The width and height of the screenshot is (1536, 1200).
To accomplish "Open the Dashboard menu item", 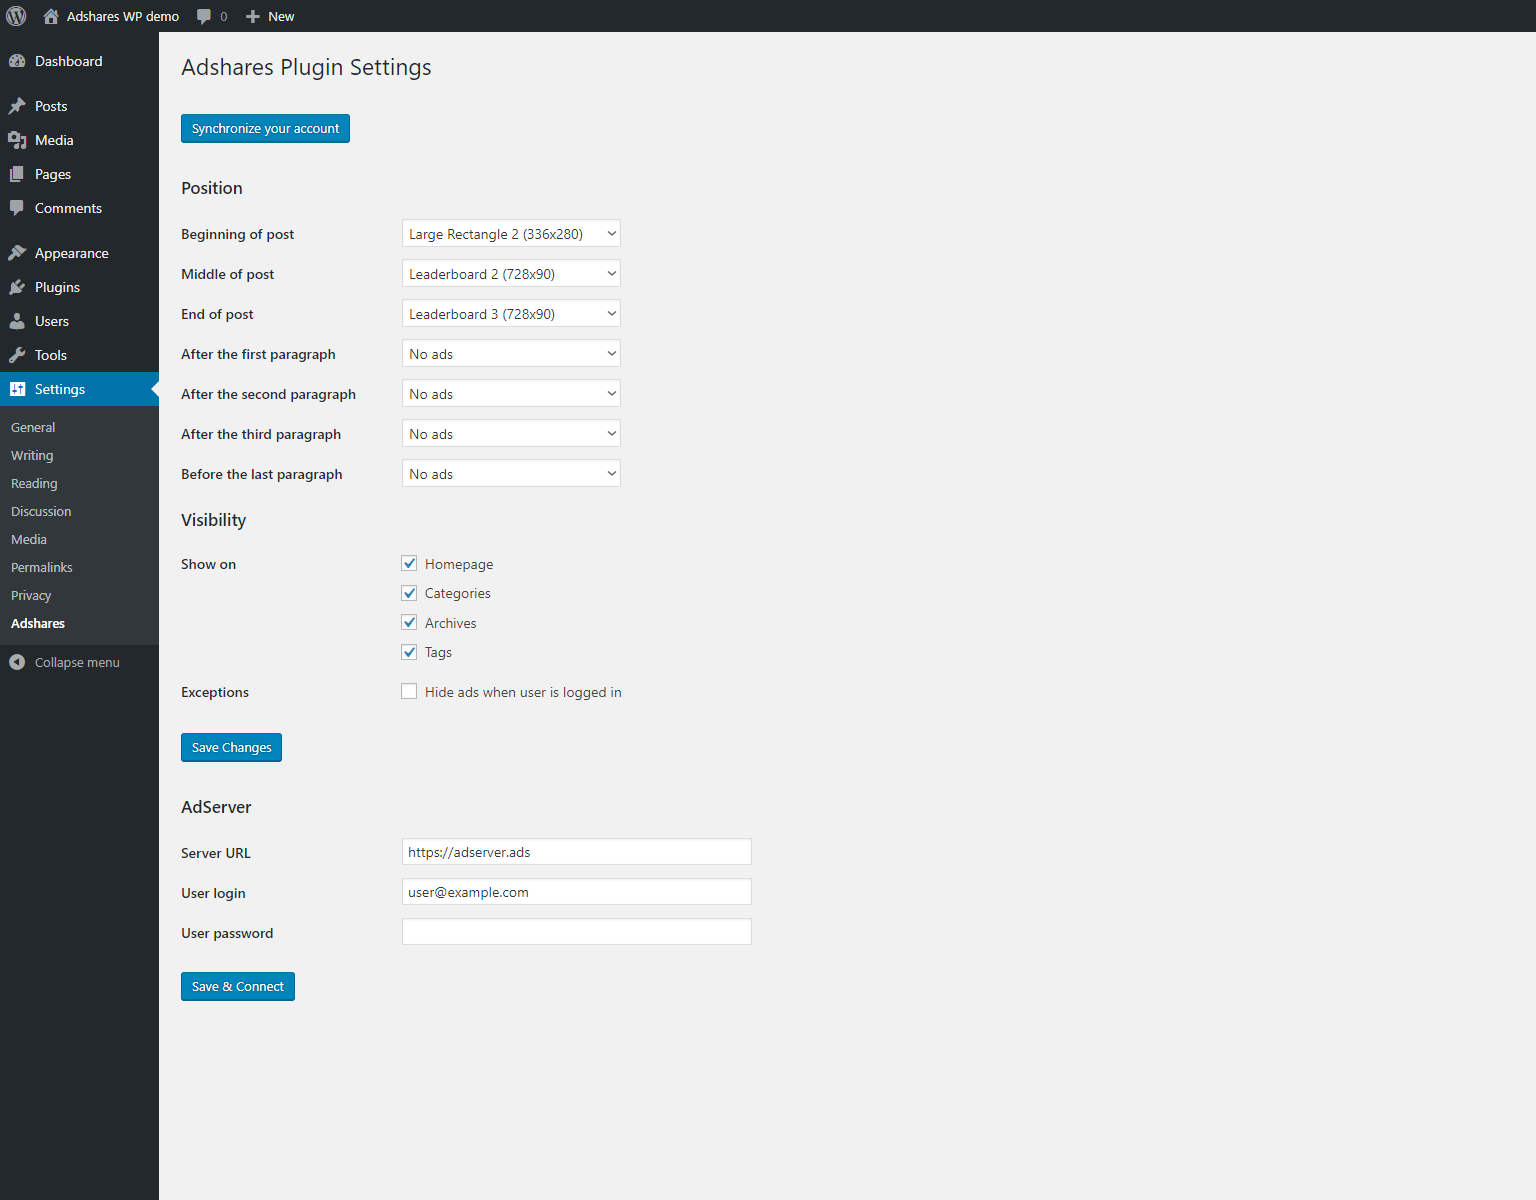I will tap(79, 61).
